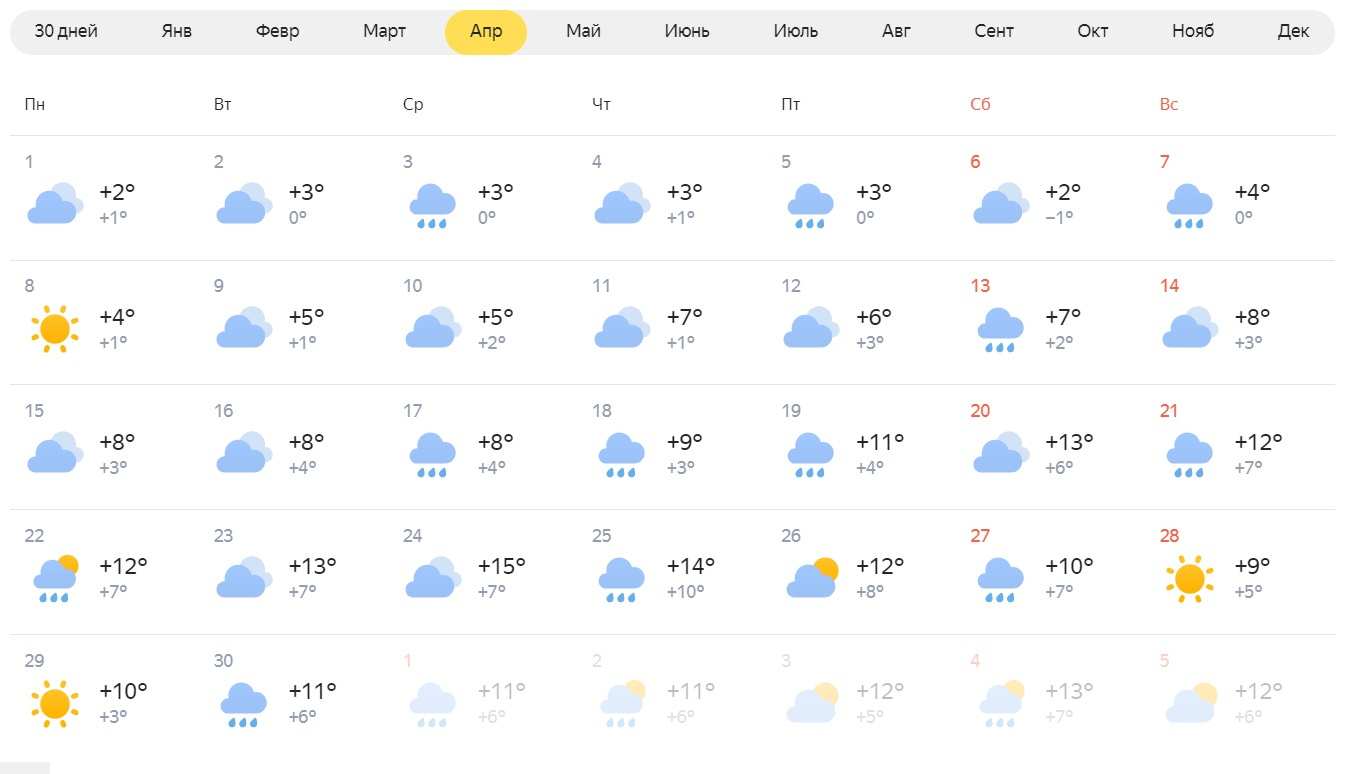Open the April 20 day number
1350x774 pixels.
point(980,411)
